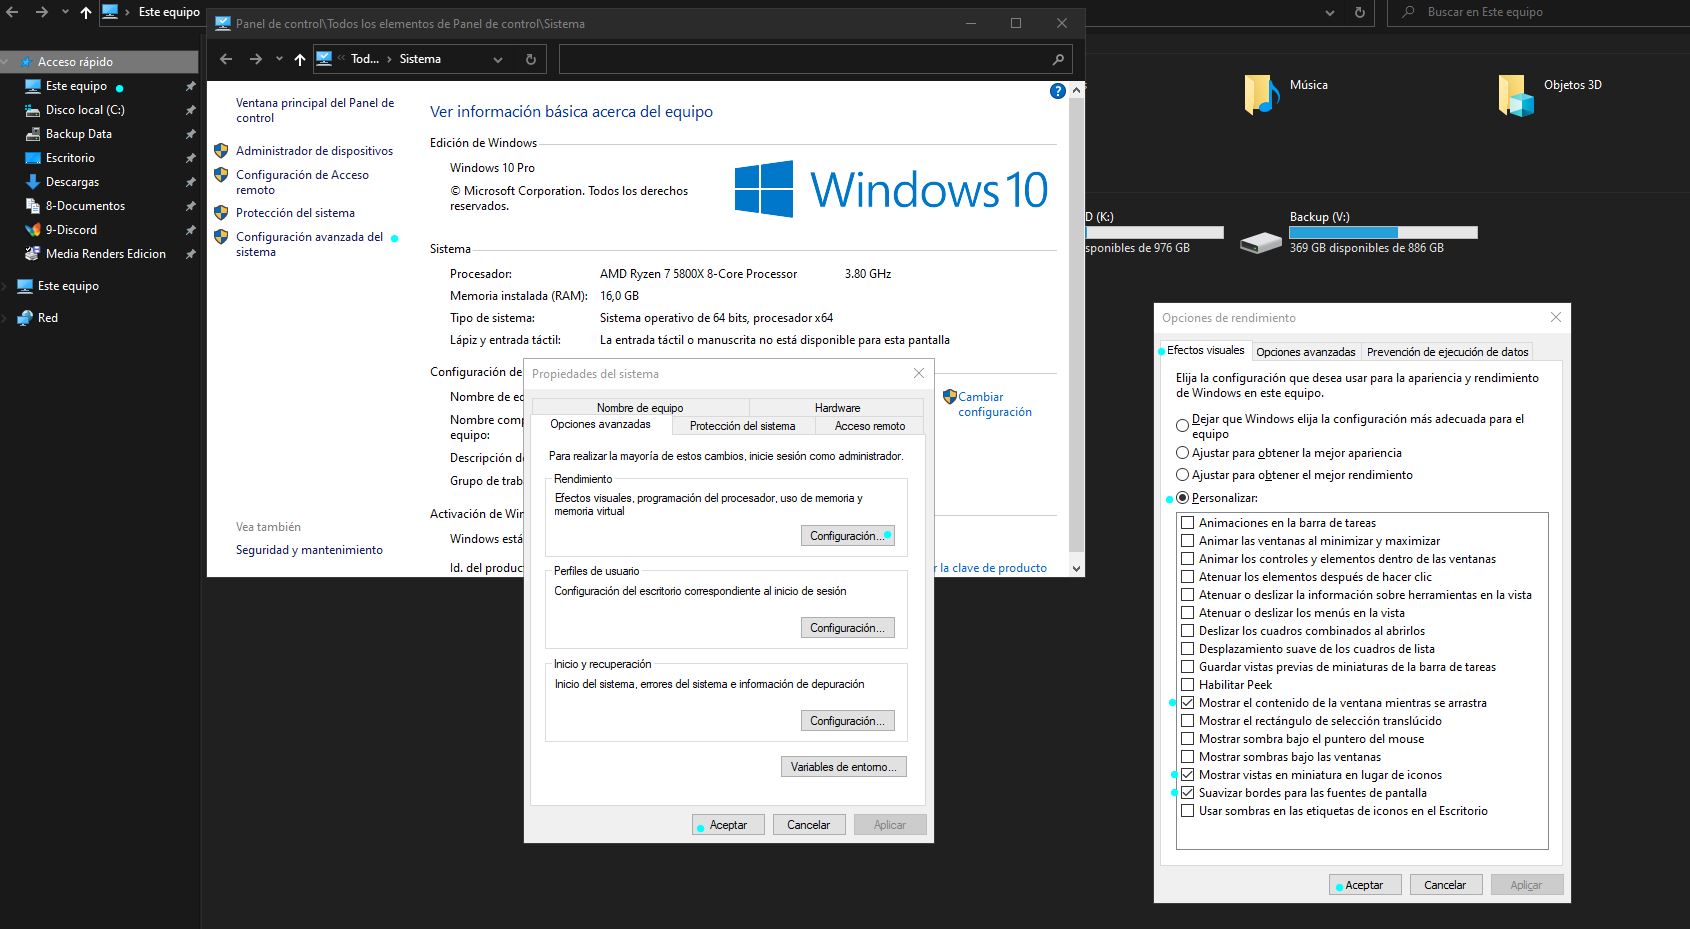This screenshot has width=1690, height=929.
Task: Click the up arrow in File Explorer toolbar
Action: click(86, 13)
